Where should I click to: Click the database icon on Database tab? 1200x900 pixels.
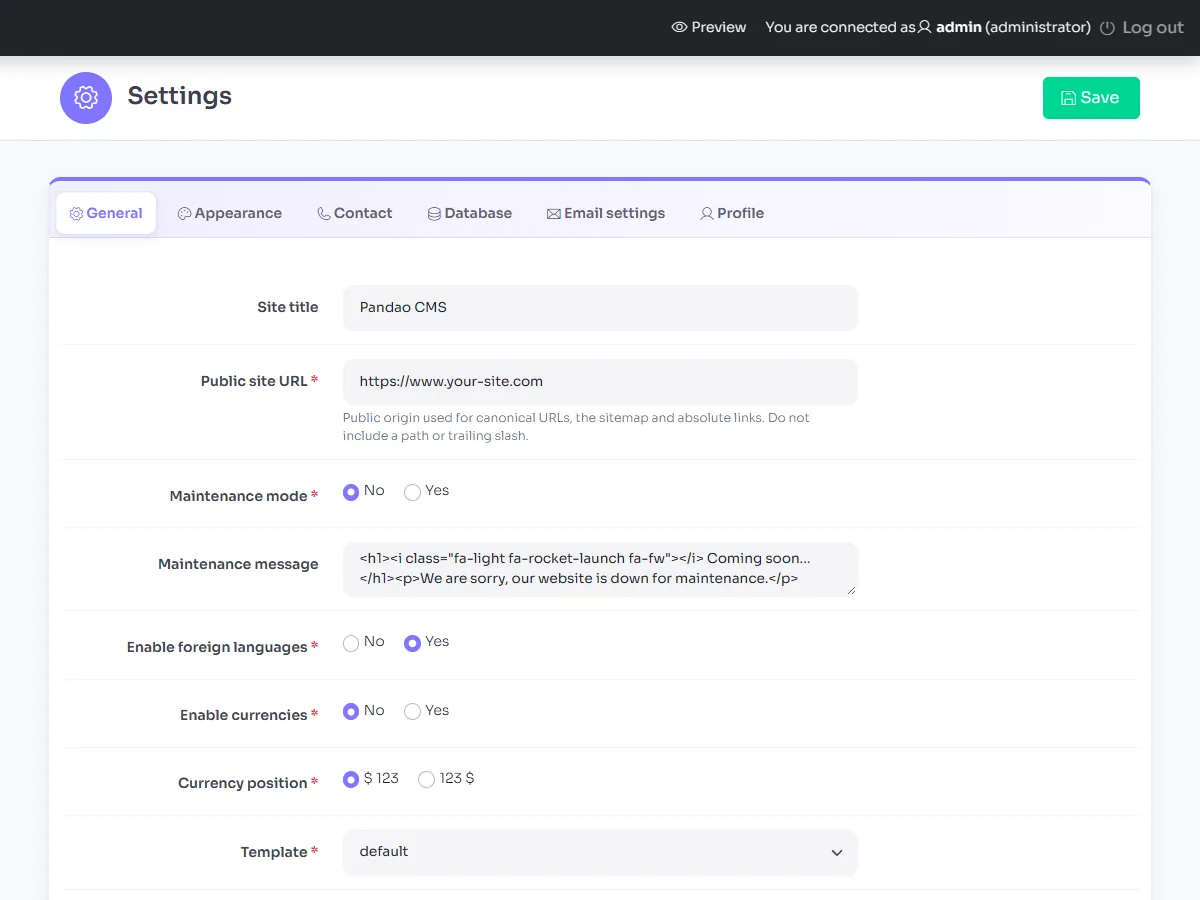434,213
